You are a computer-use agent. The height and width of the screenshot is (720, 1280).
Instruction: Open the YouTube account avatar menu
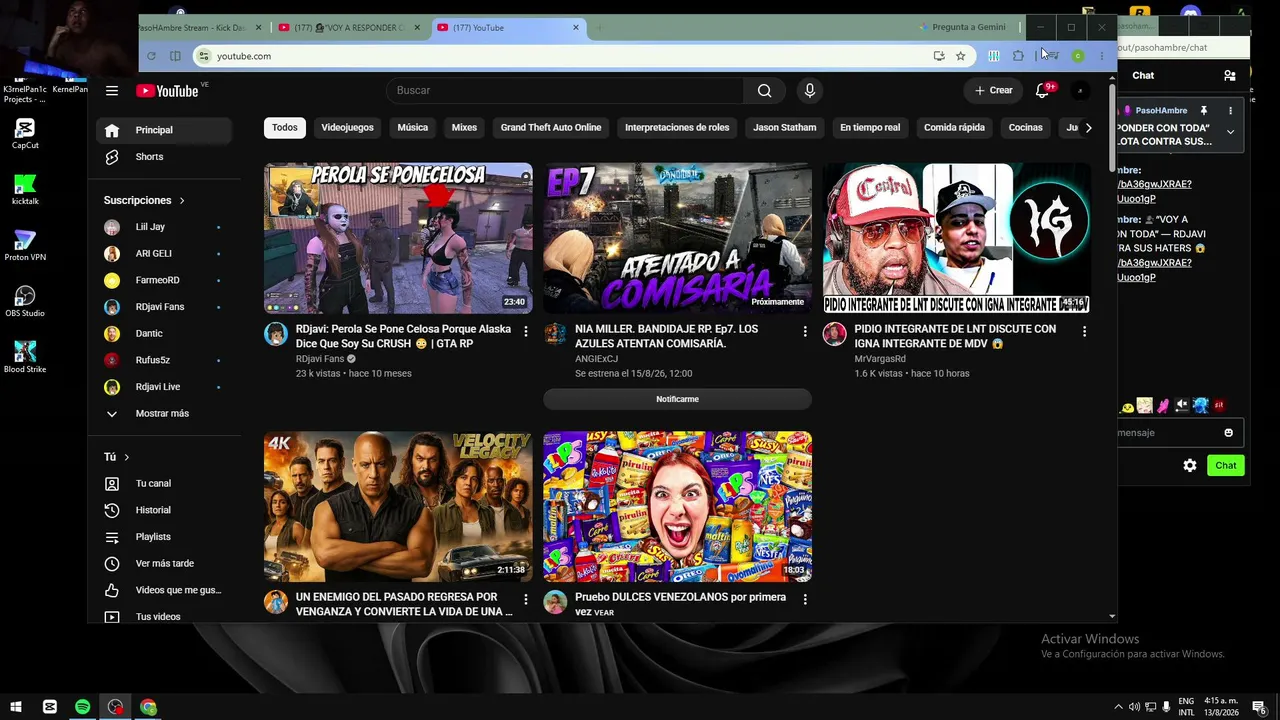(1080, 91)
